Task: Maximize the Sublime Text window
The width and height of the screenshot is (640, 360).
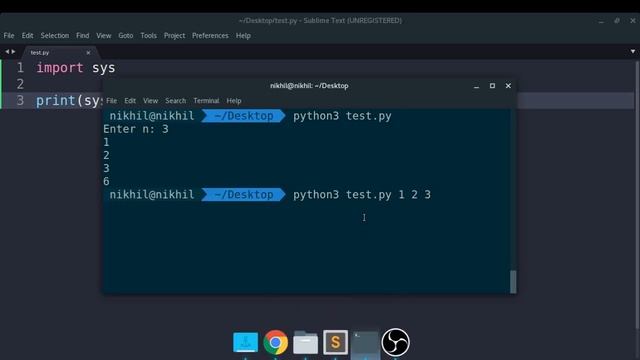Action: pos(617,20)
